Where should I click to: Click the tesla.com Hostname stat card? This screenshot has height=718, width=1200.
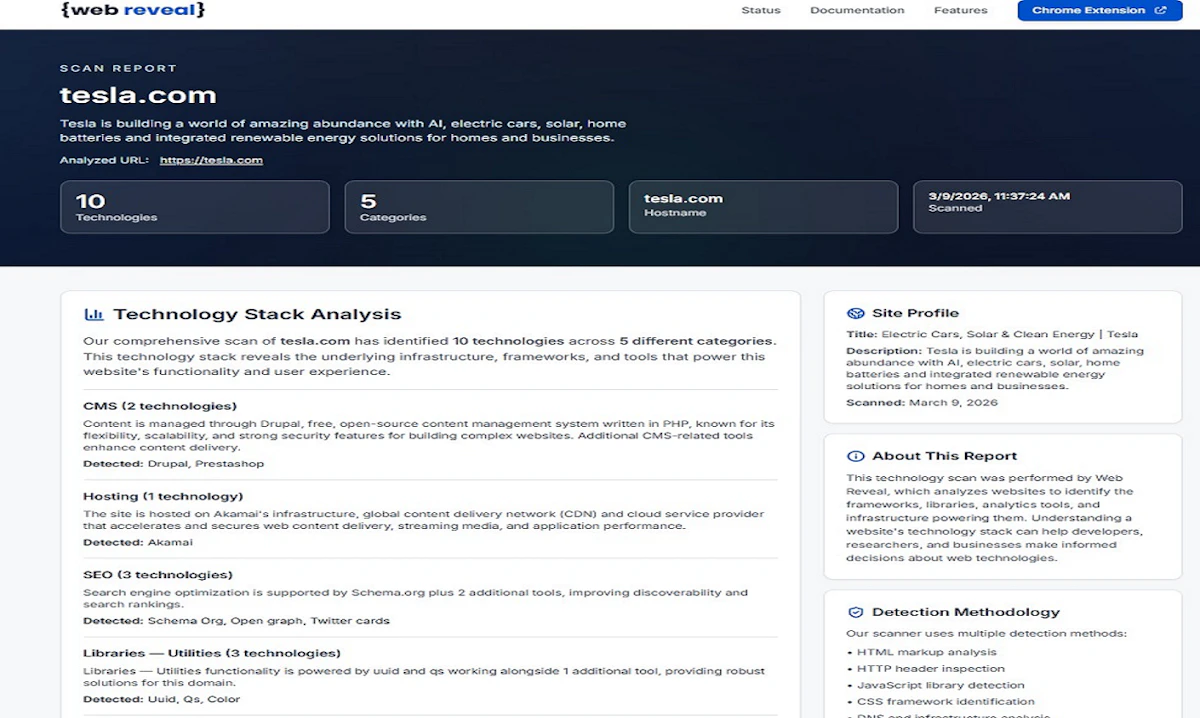pos(763,207)
